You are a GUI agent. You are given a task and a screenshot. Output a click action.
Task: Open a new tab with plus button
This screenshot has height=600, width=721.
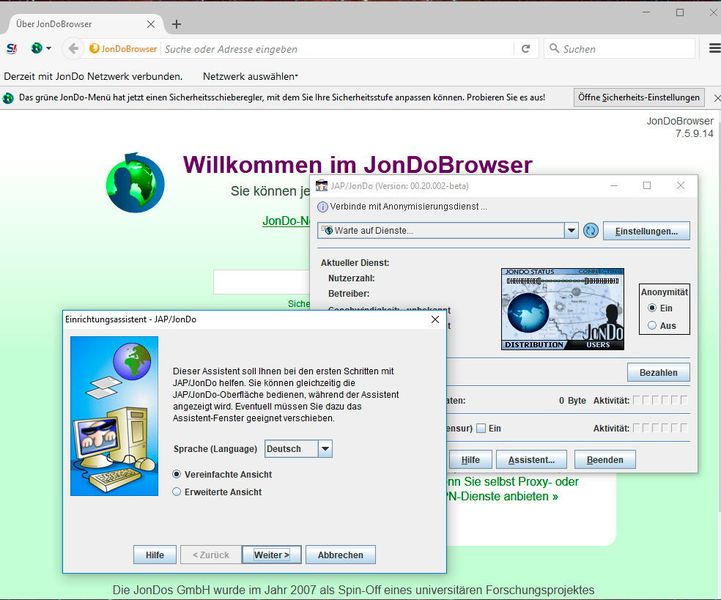[177, 24]
